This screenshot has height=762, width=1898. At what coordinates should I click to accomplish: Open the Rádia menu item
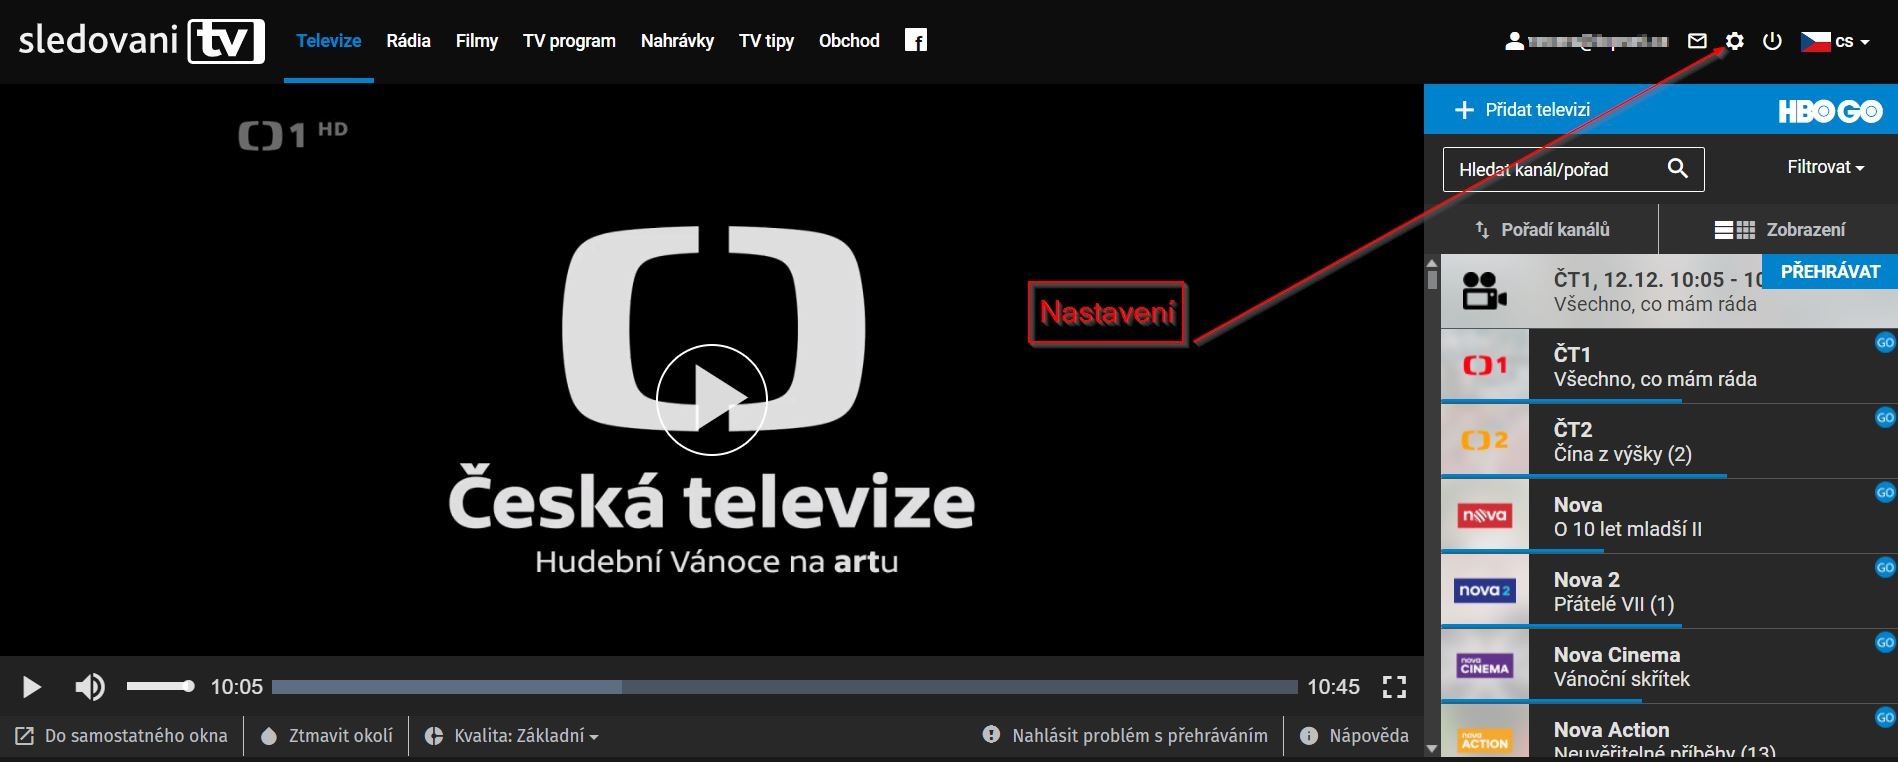click(408, 41)
